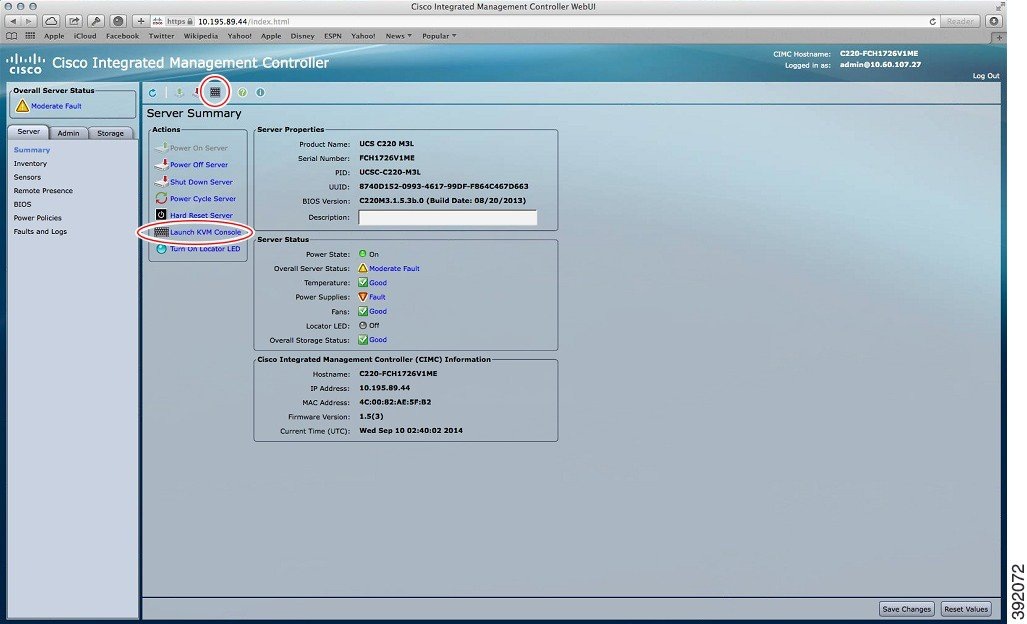Screen dimensions: 1027x624
Task: Click the Shut Down Server action icon
Action: click(161, 181)
